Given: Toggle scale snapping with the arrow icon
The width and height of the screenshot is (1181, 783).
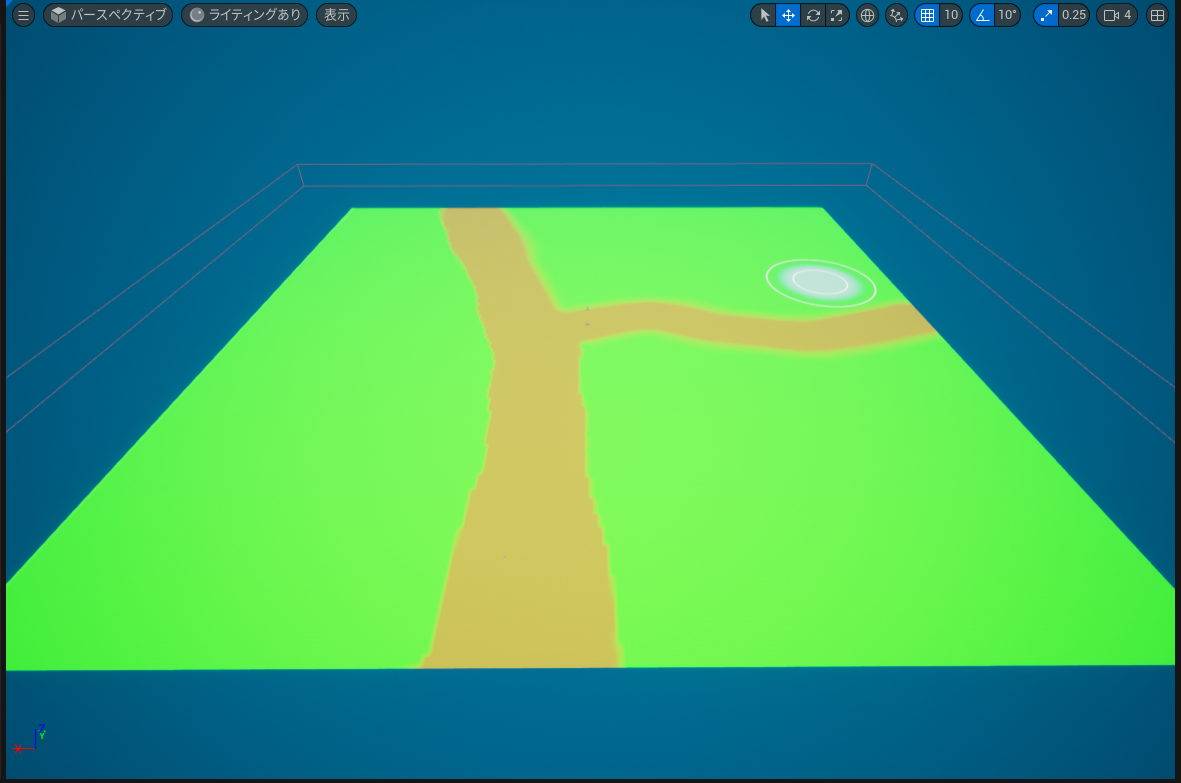Looking at the screenshot, I should (1046, 15).
